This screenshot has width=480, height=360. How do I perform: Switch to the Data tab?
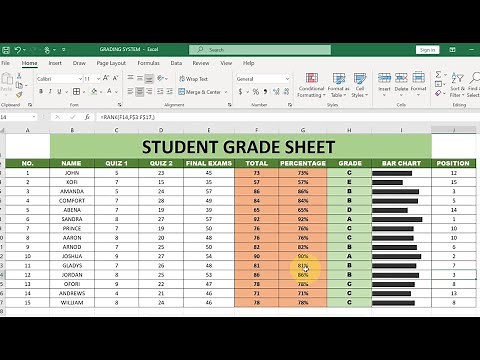point(176,63)
